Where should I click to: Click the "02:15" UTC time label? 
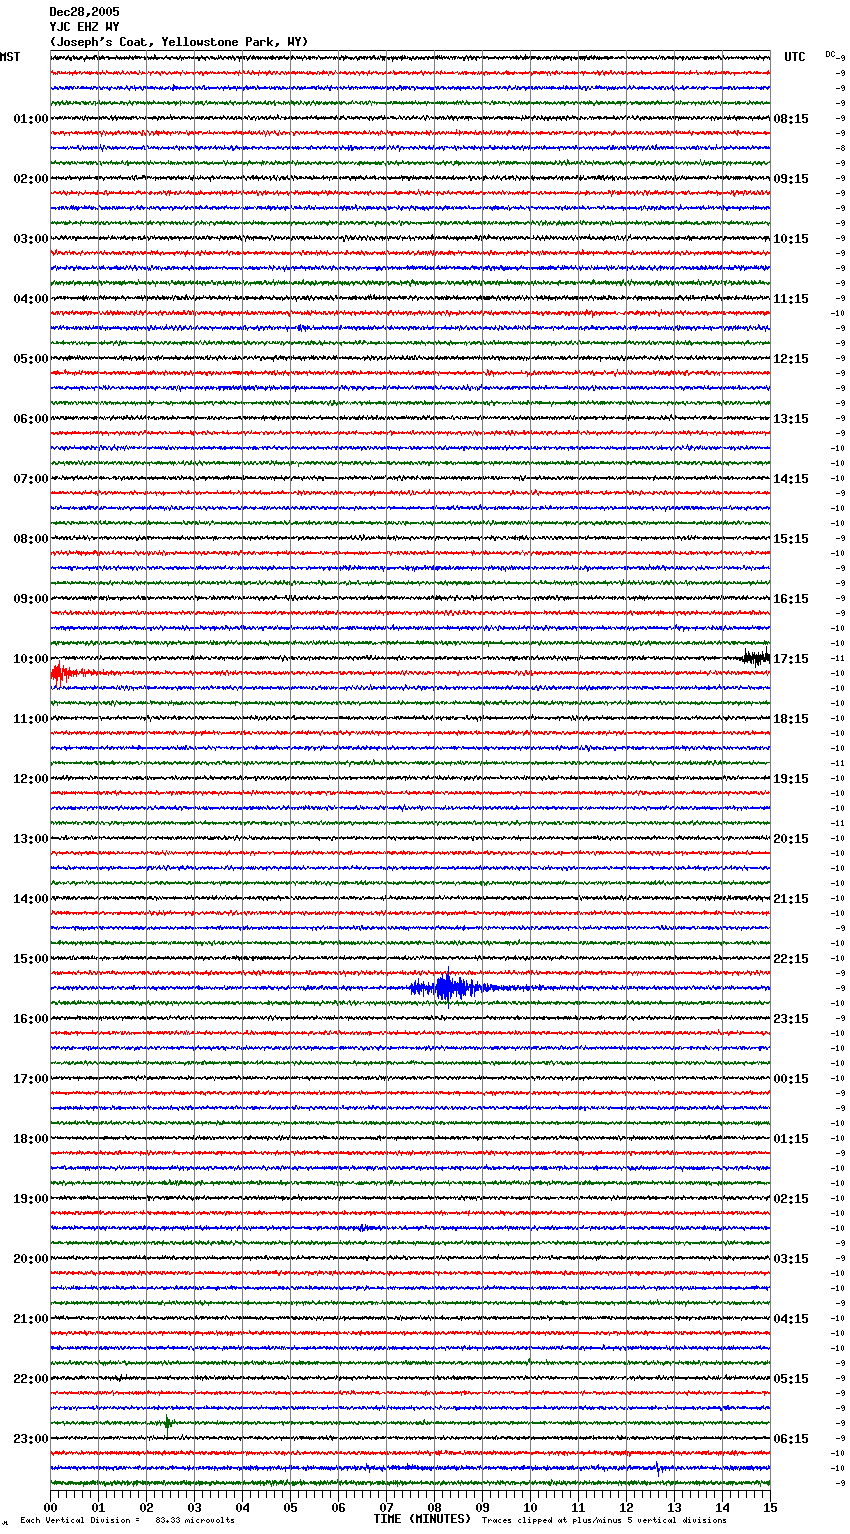[791, 1199]
